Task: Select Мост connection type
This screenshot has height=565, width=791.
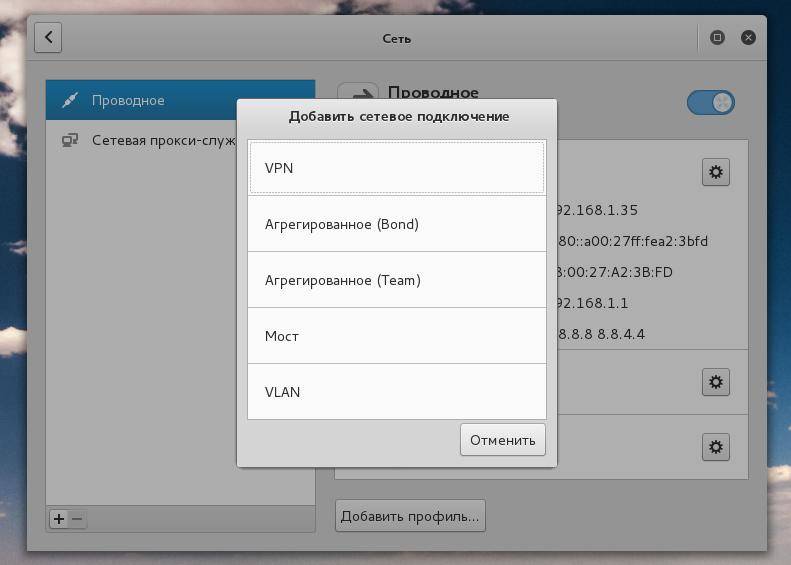Action: coord(397,336)
